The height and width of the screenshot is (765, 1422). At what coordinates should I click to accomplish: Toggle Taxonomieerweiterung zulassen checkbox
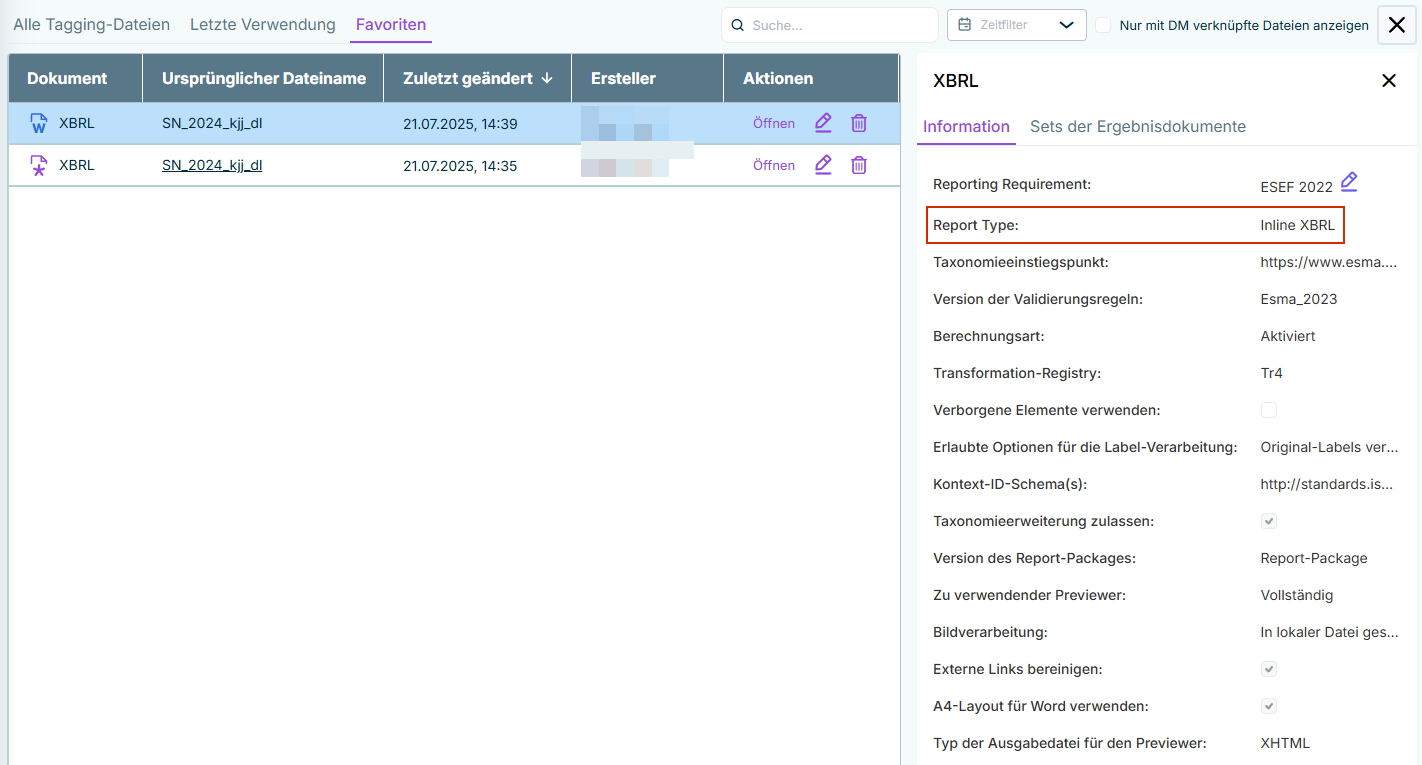pos(1269,521)
